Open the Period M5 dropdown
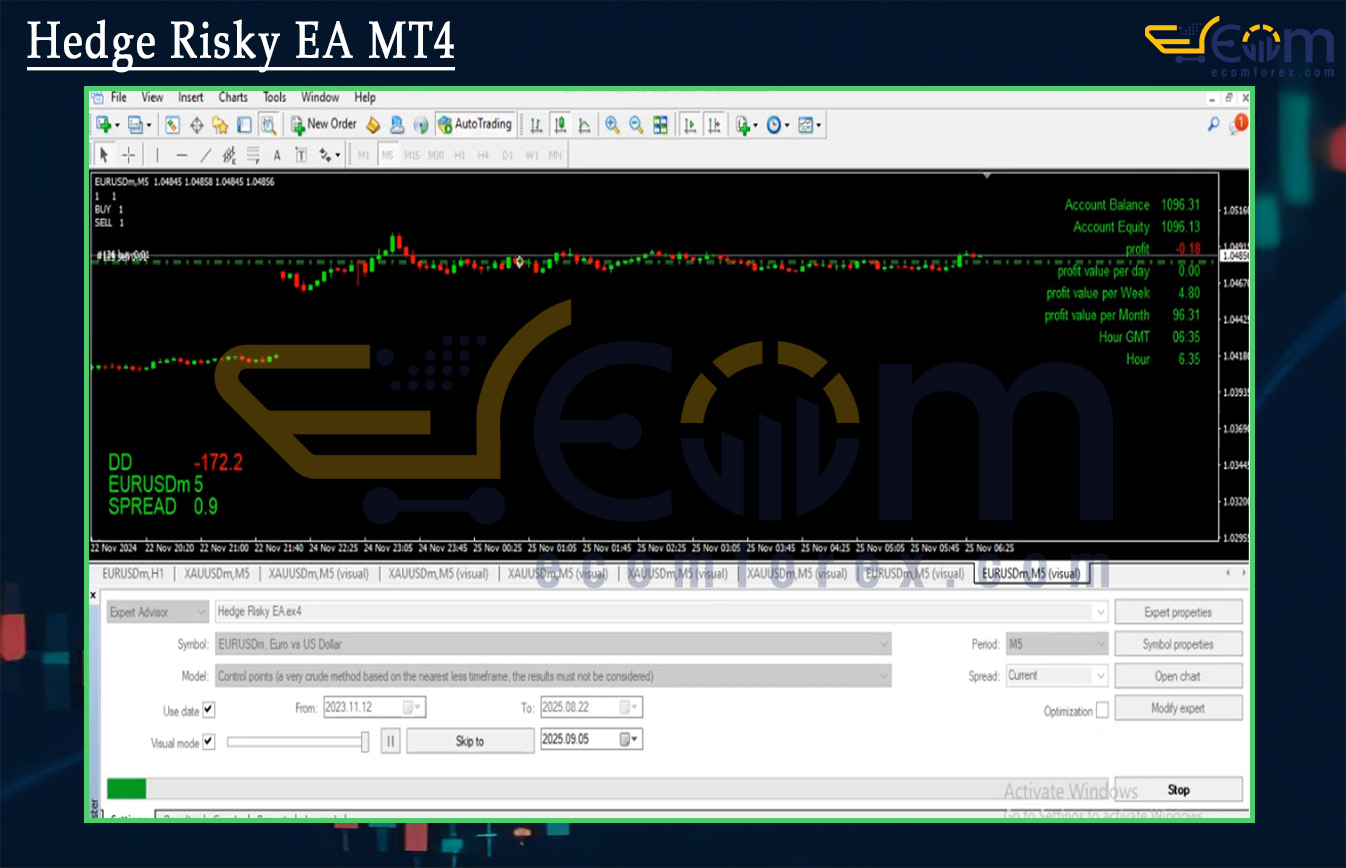Viewport: 1346px width, 868px height. click(1100, 644)
